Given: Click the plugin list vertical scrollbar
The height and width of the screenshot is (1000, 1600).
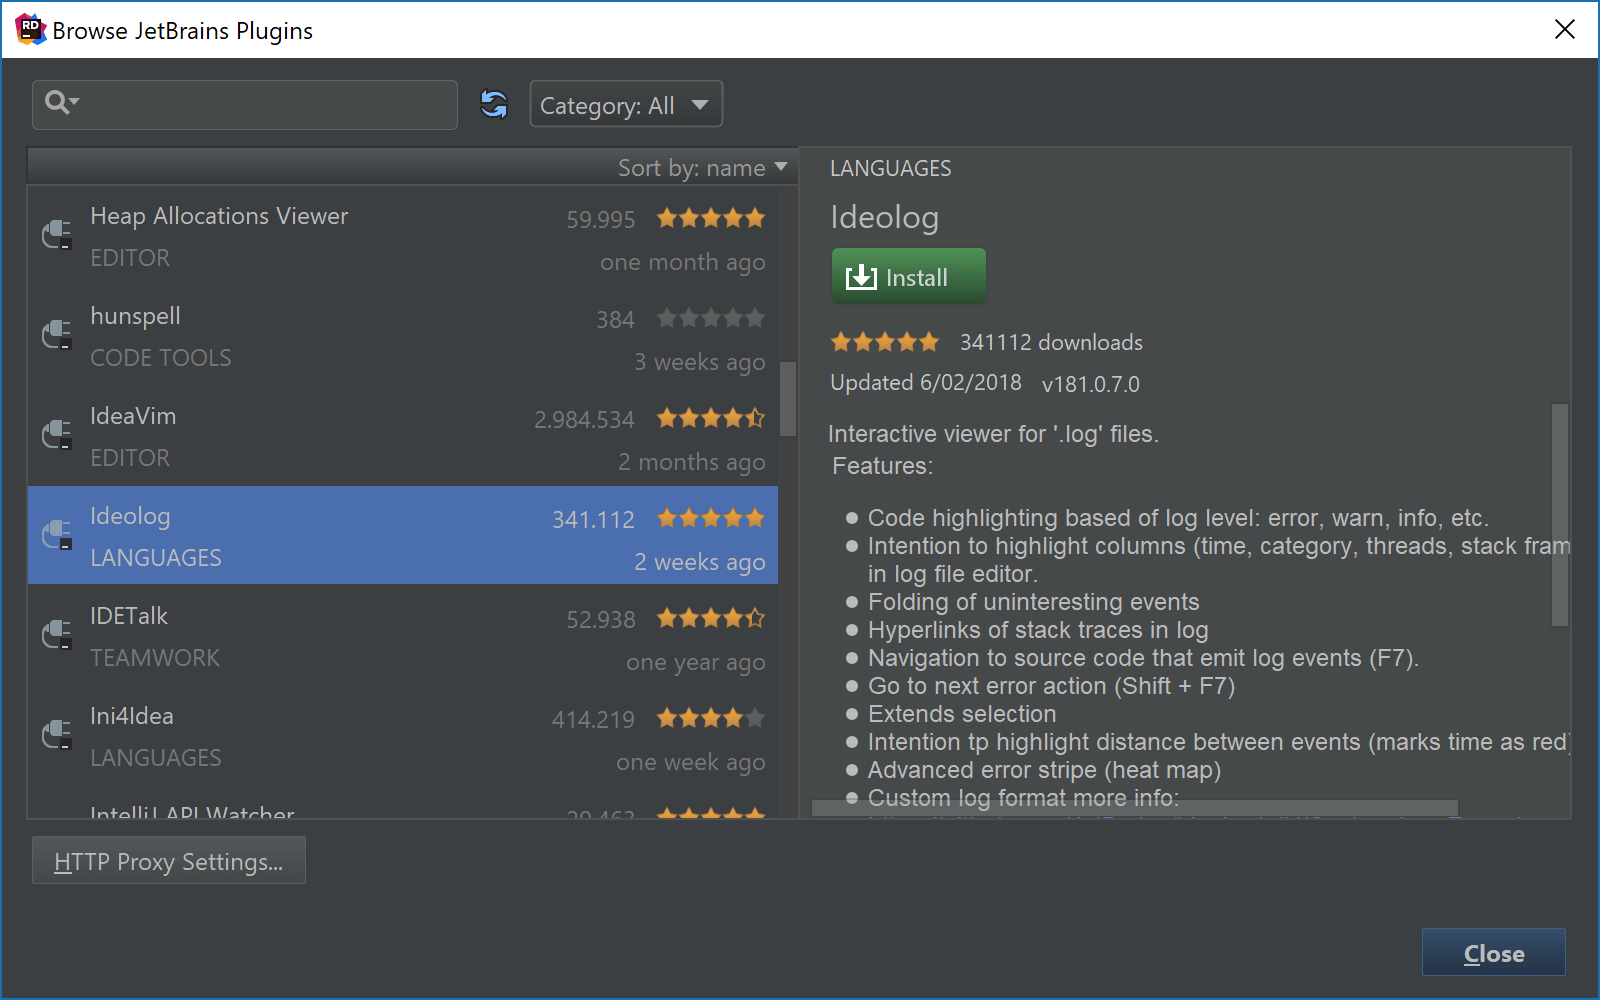Looking at the screenshot, I should [788, 399].
